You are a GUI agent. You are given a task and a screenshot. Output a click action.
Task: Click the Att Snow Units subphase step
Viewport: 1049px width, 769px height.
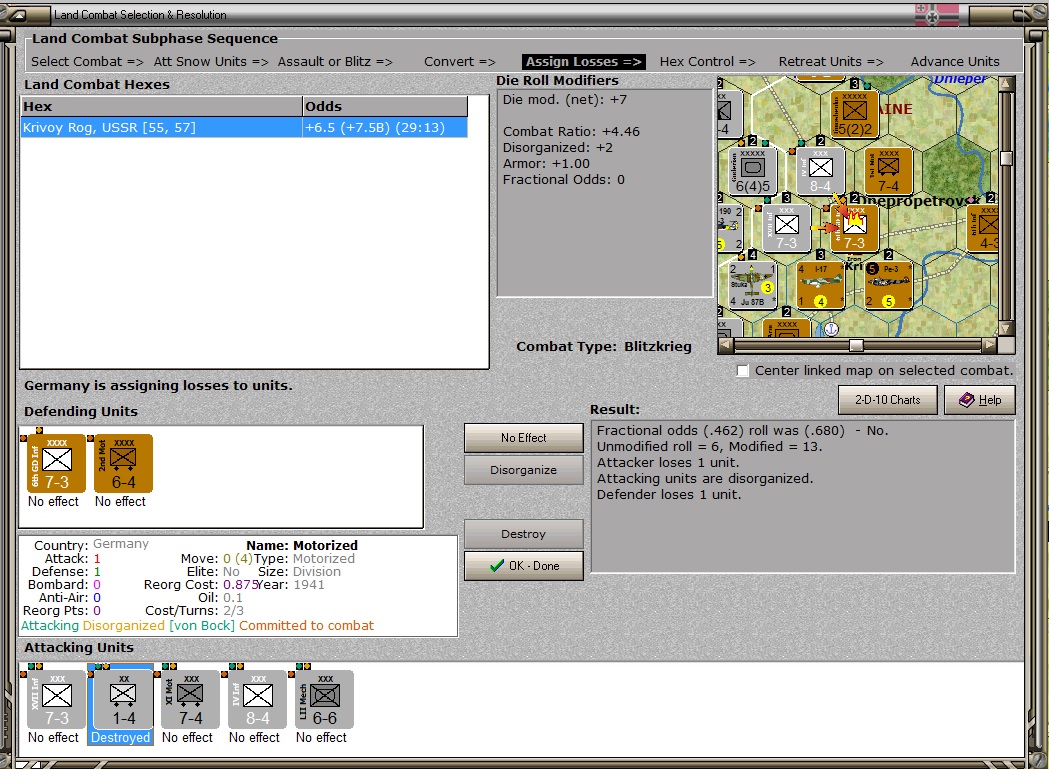click(211, 62)
